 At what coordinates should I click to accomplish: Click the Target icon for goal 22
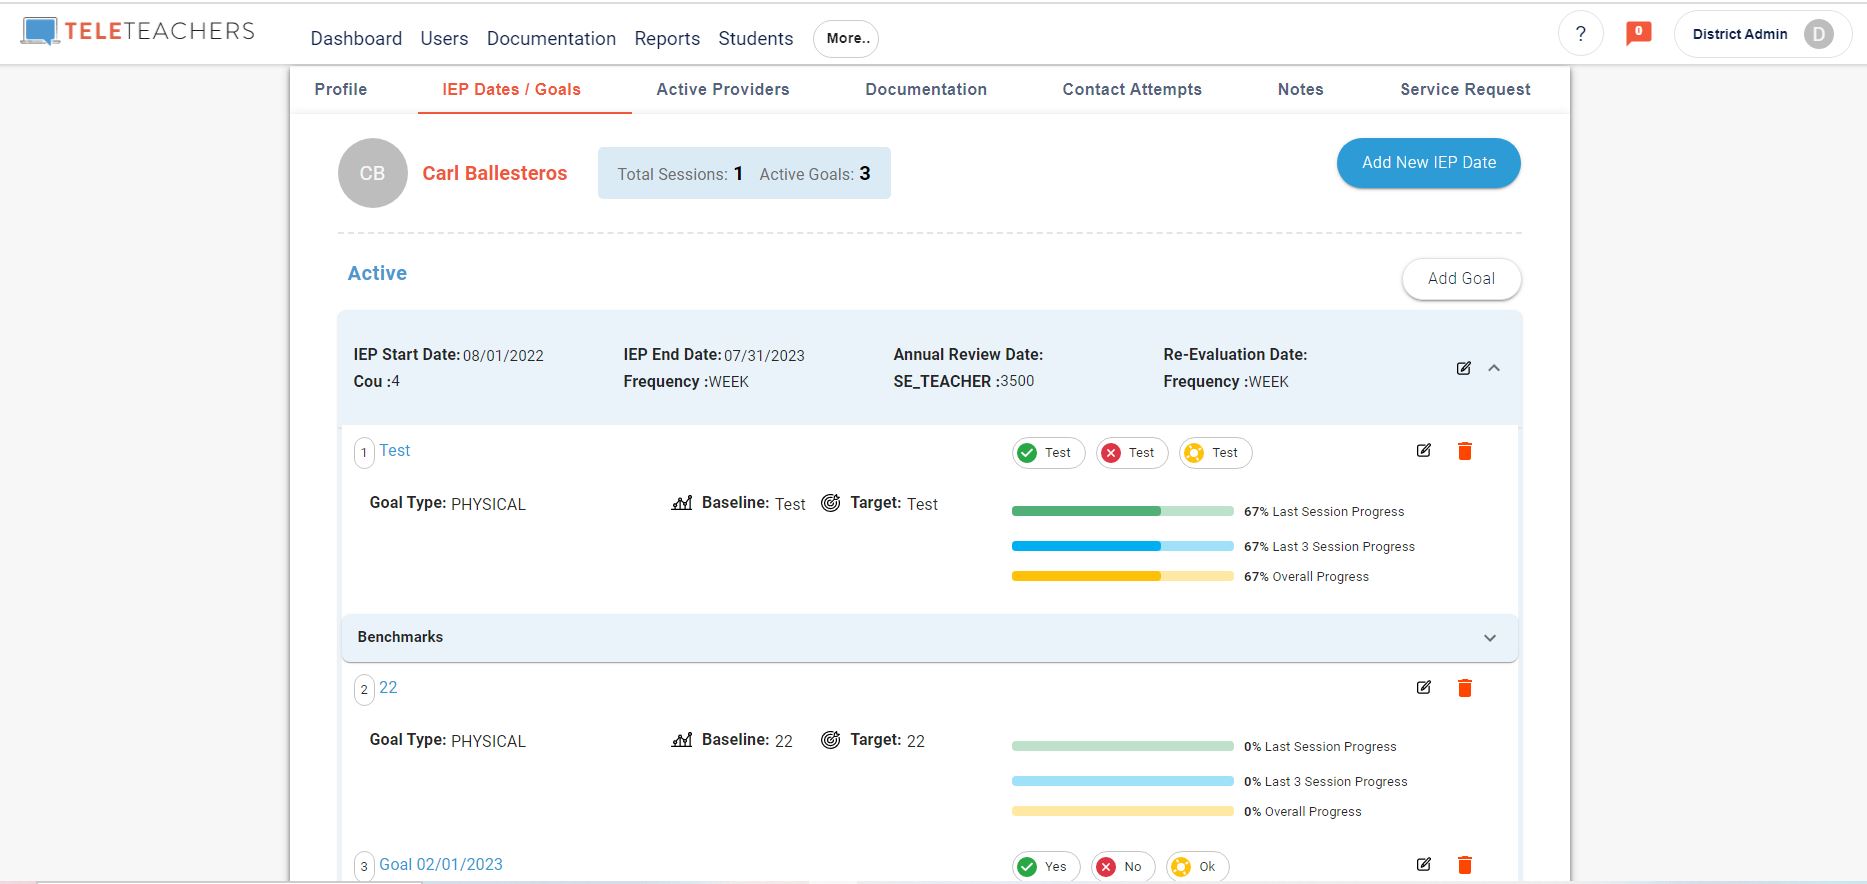830,740
